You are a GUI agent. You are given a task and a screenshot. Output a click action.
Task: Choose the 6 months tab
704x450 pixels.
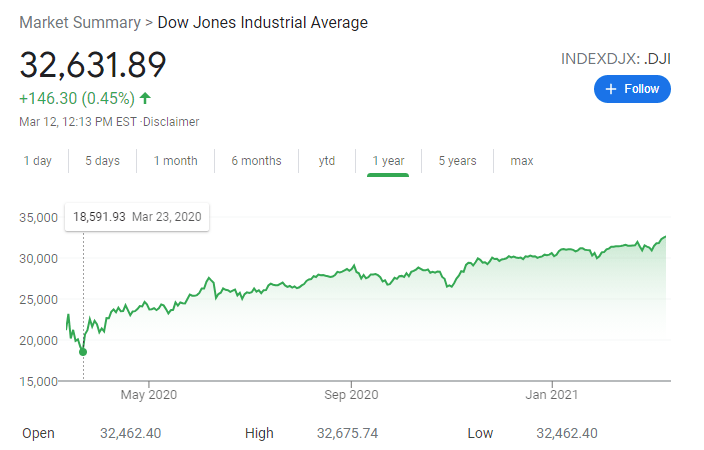point(256,161)
